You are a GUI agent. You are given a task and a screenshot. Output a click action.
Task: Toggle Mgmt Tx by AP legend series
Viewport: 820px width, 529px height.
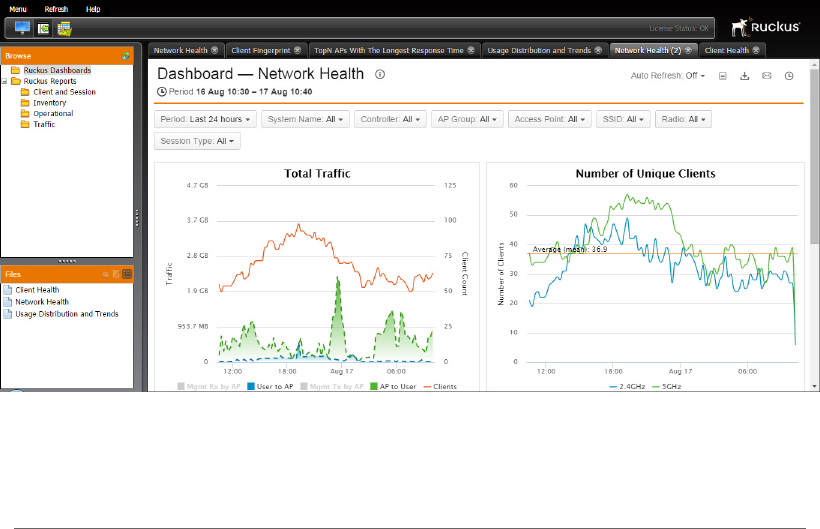(332, 386)
